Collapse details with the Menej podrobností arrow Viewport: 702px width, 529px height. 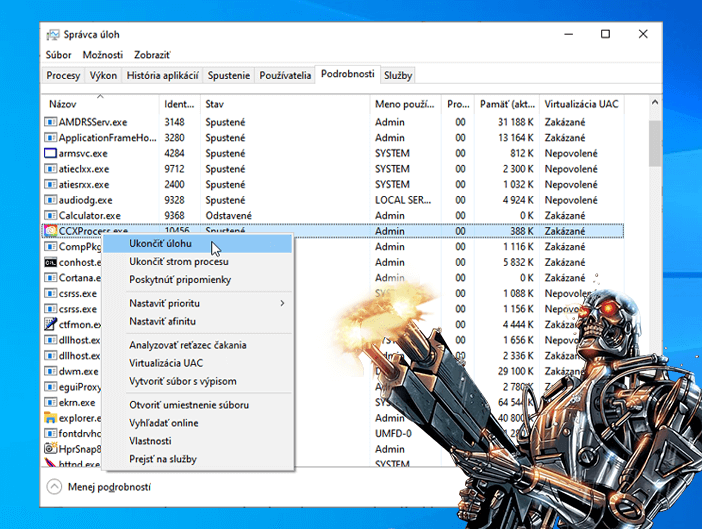pos(54,487)
